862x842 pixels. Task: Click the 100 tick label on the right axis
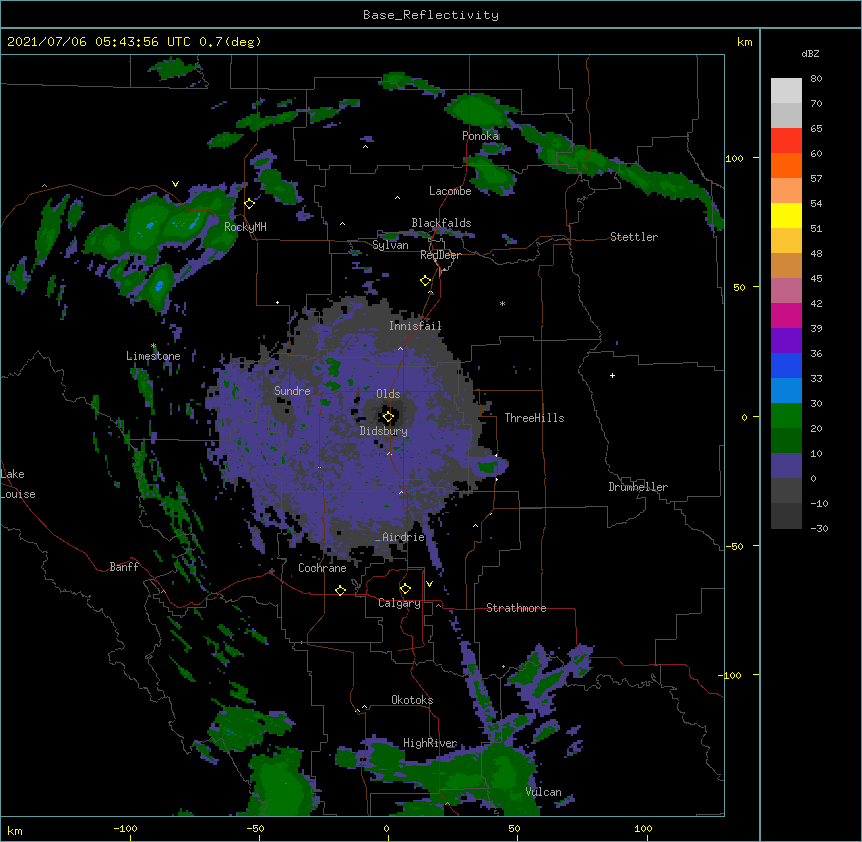coord(734,158)
